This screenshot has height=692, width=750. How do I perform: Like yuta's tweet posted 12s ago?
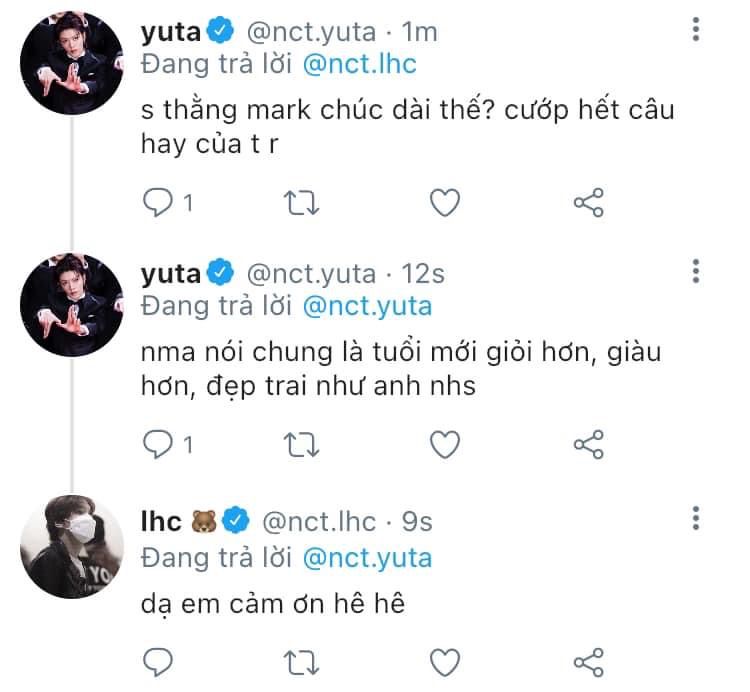(445, 445)
